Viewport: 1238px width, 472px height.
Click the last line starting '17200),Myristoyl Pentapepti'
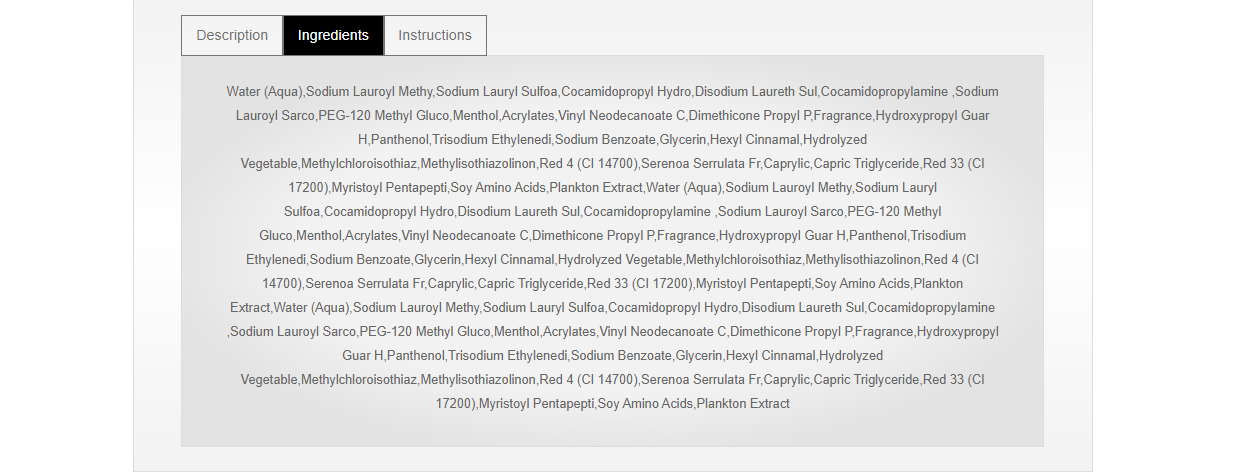click(x=612, y=404)
